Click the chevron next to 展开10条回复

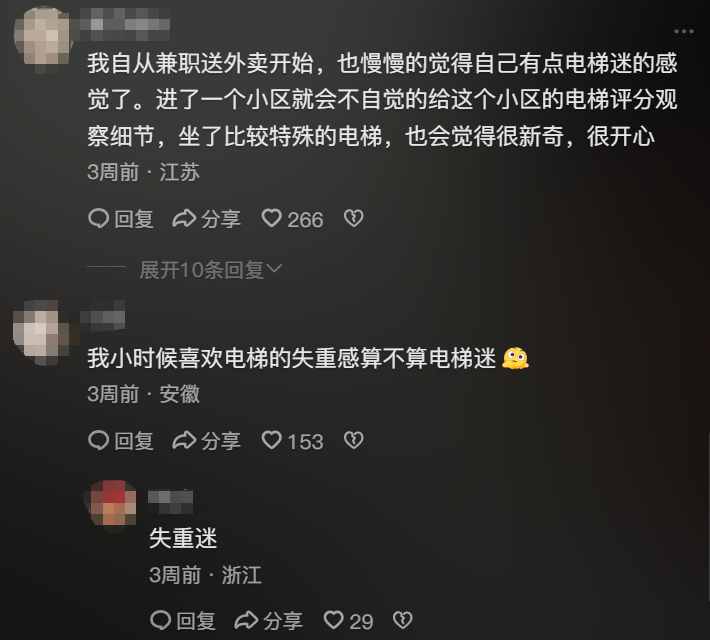[x=274, y=269]
